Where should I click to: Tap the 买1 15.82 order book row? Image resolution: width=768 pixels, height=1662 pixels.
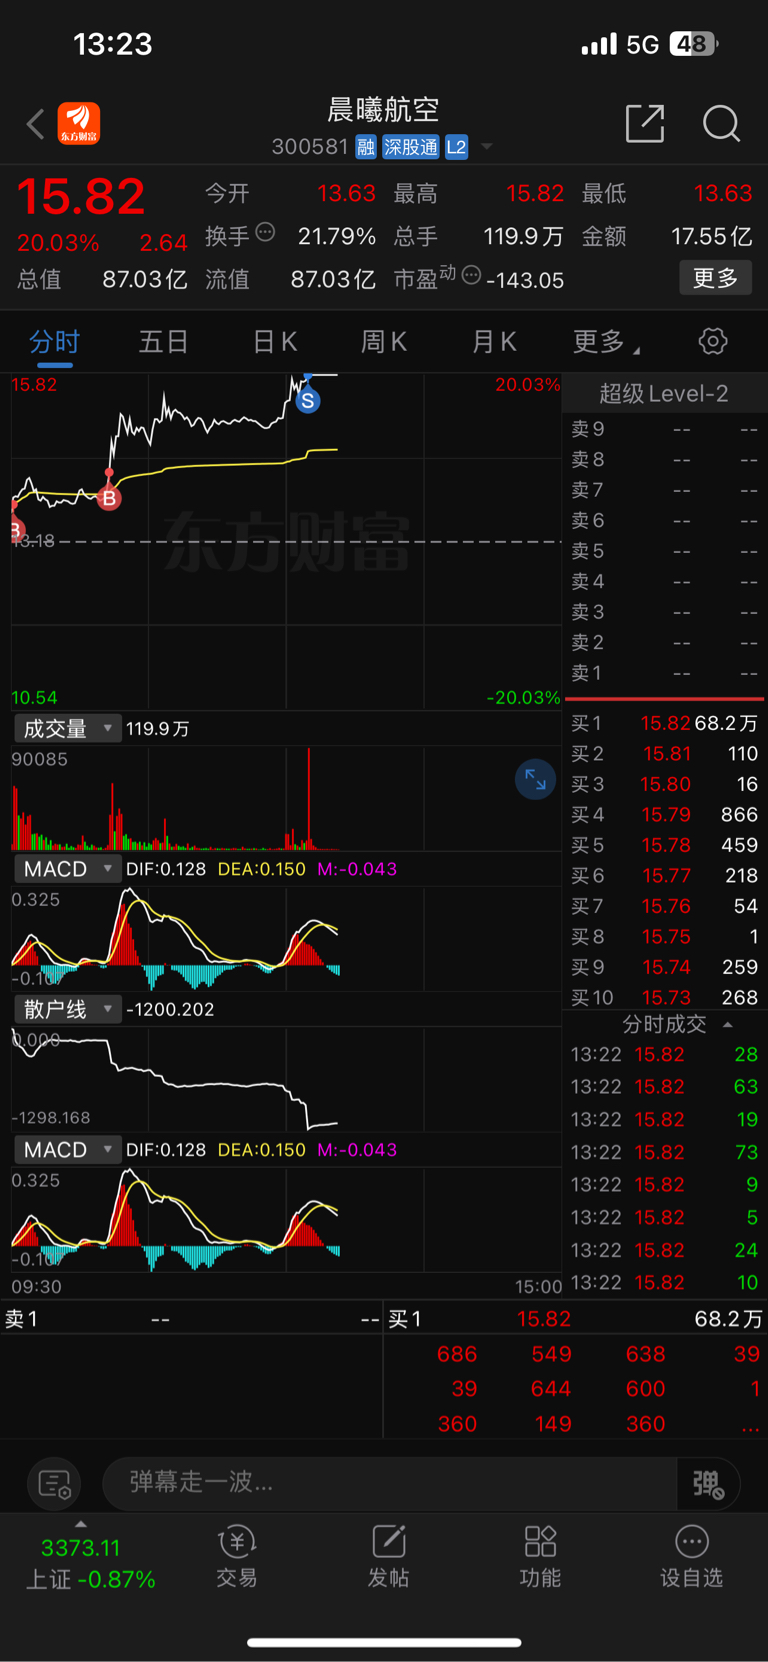coord(664,723)
